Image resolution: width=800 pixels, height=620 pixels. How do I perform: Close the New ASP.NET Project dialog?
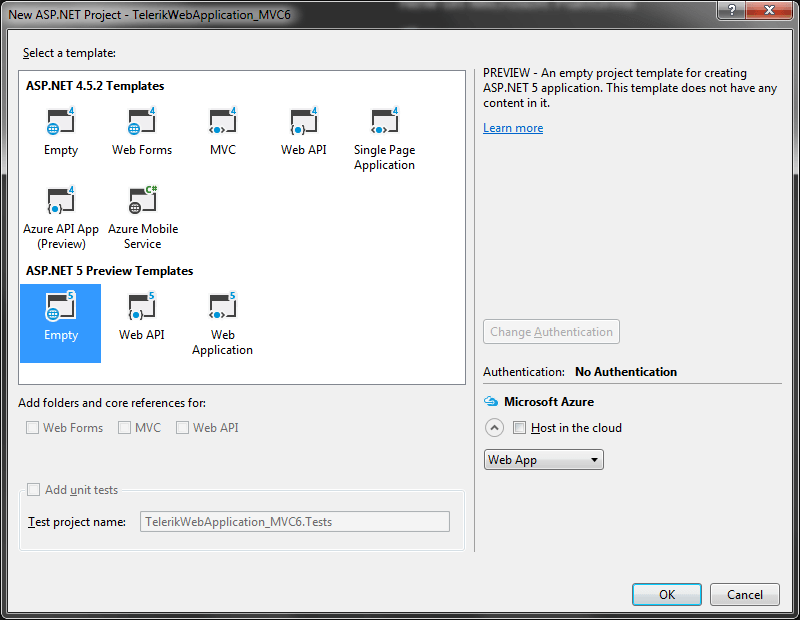click(x=770, y=10)
